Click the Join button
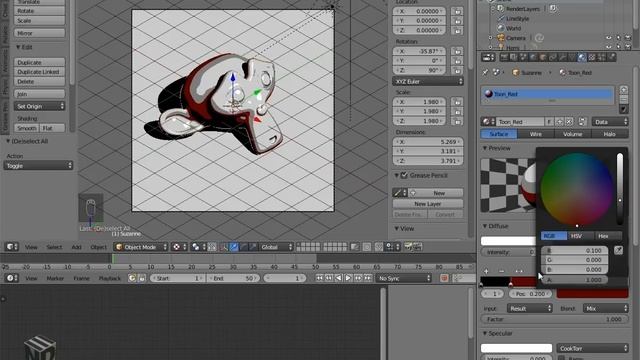 [39, 94]
